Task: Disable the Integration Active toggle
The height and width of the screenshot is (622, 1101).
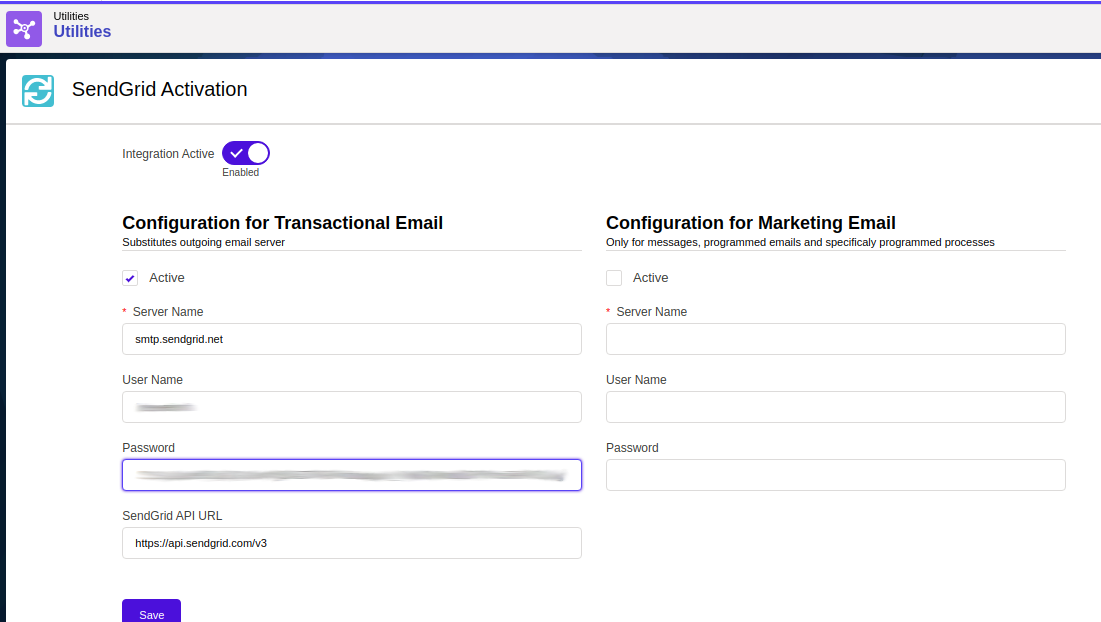Action: 246,153
